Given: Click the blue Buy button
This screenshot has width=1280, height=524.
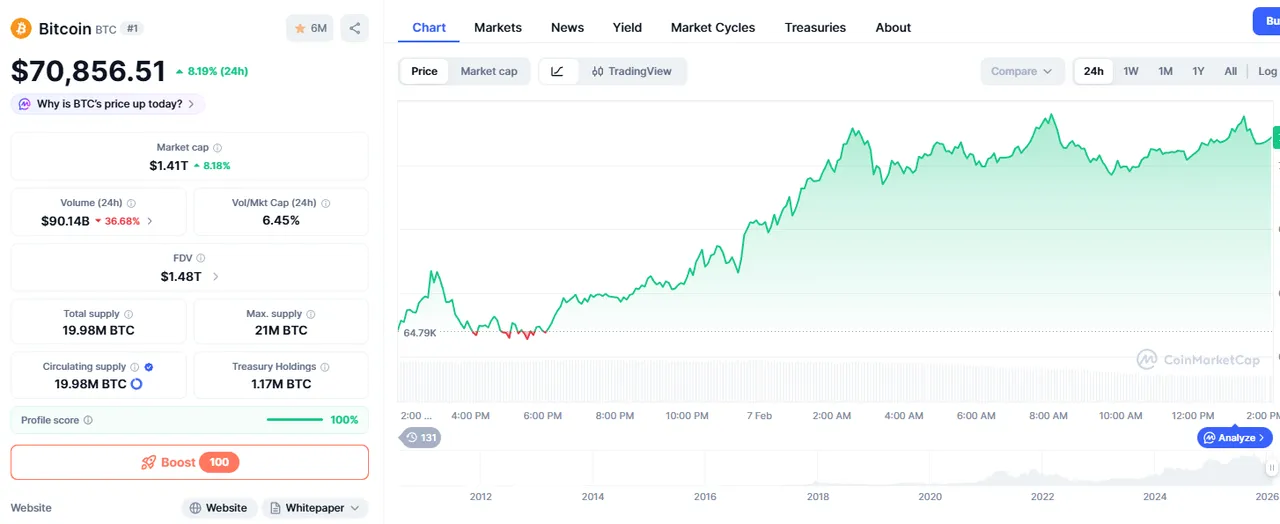Looking at the screenshot, I should click(x=1266, y=21).
